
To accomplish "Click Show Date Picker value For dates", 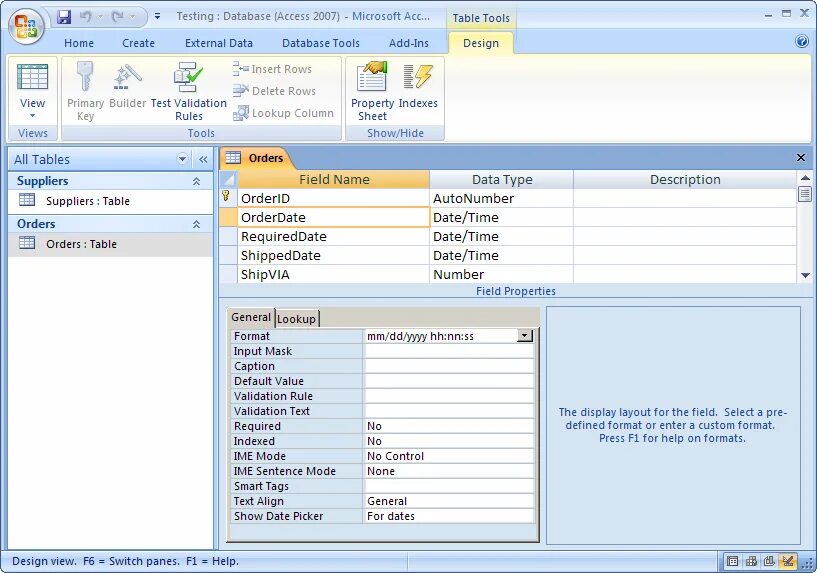I will [449, 516].
